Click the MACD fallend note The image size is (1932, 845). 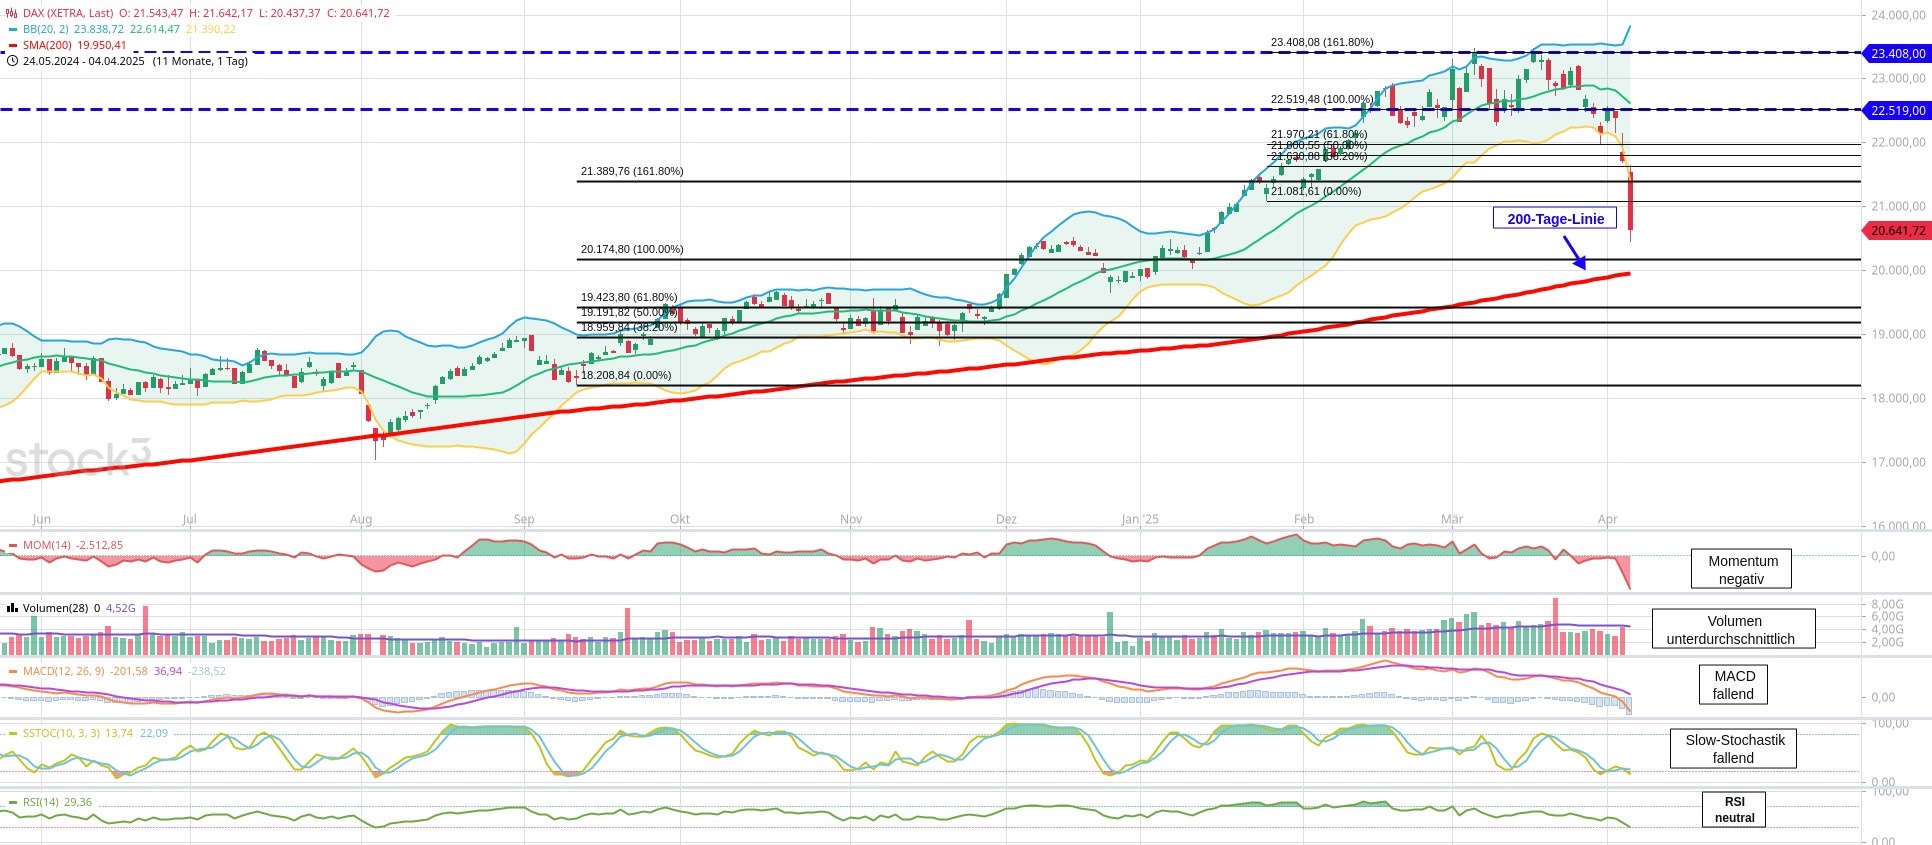[1734, 685]
